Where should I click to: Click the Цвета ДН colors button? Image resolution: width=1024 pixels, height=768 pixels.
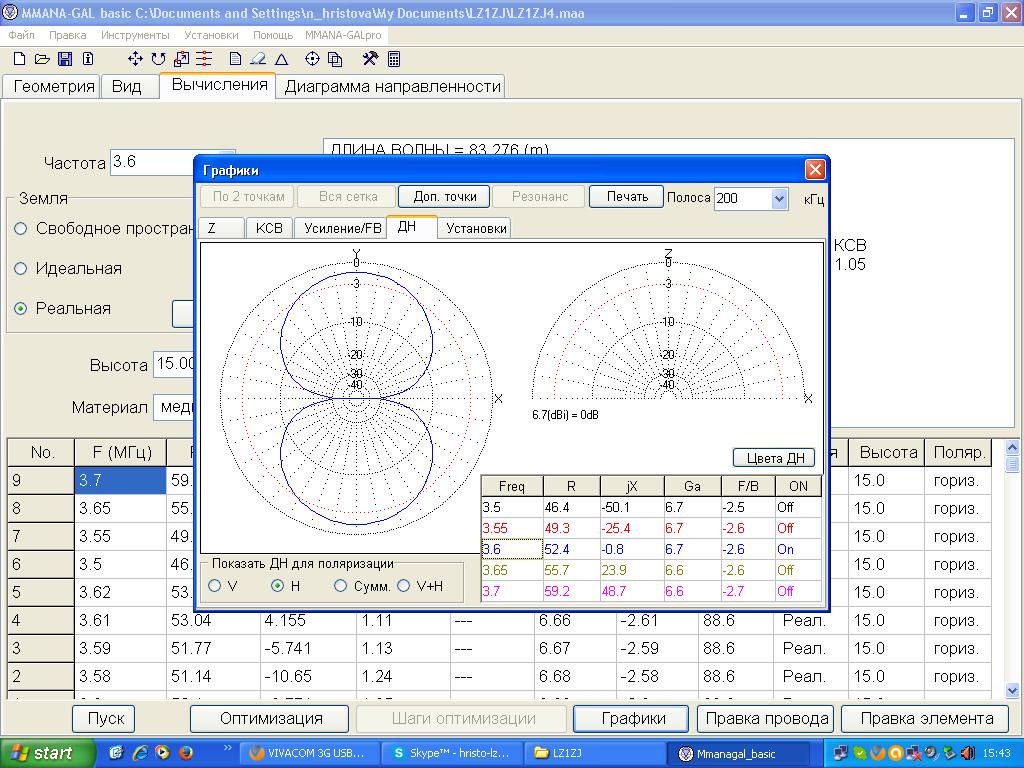[774, 458]
